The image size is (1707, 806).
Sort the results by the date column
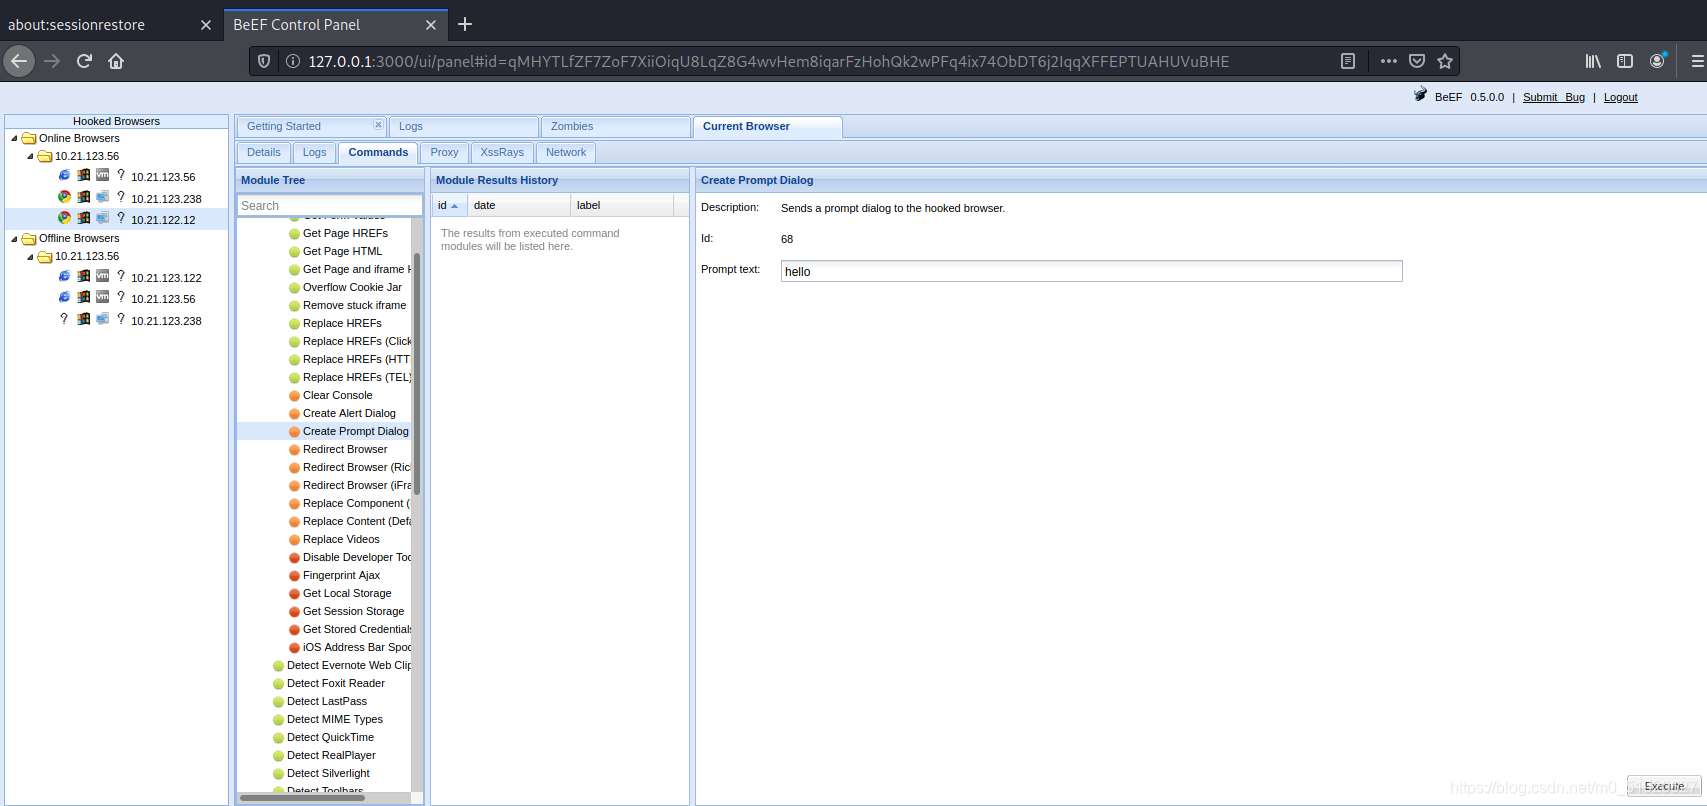click(x=519, y=205)
